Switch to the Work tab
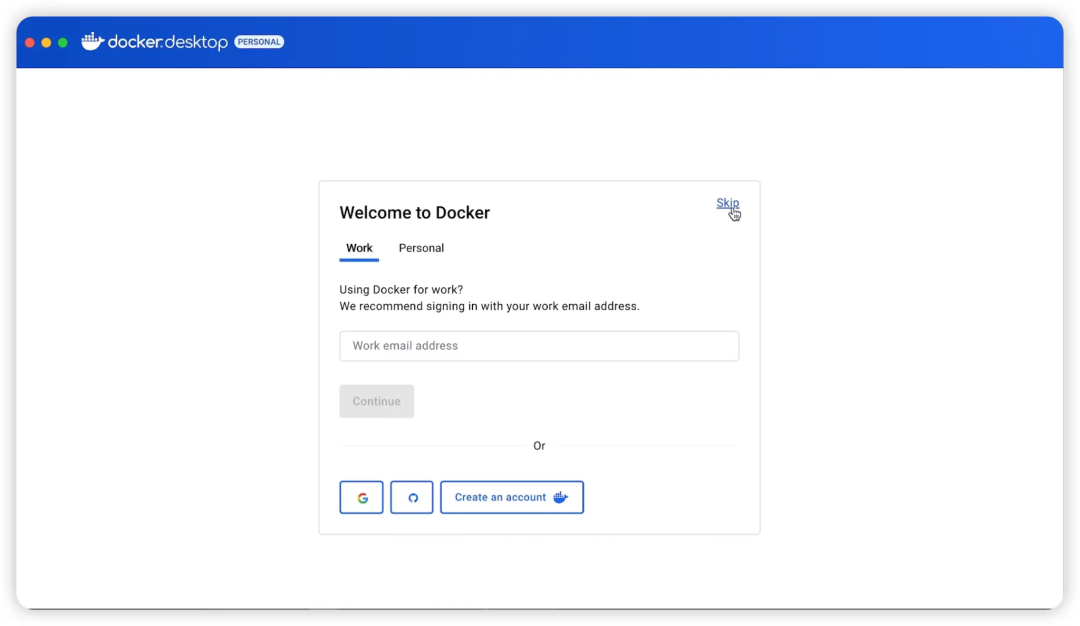This screenshot has height=626, width=1080. coord(359,248)
